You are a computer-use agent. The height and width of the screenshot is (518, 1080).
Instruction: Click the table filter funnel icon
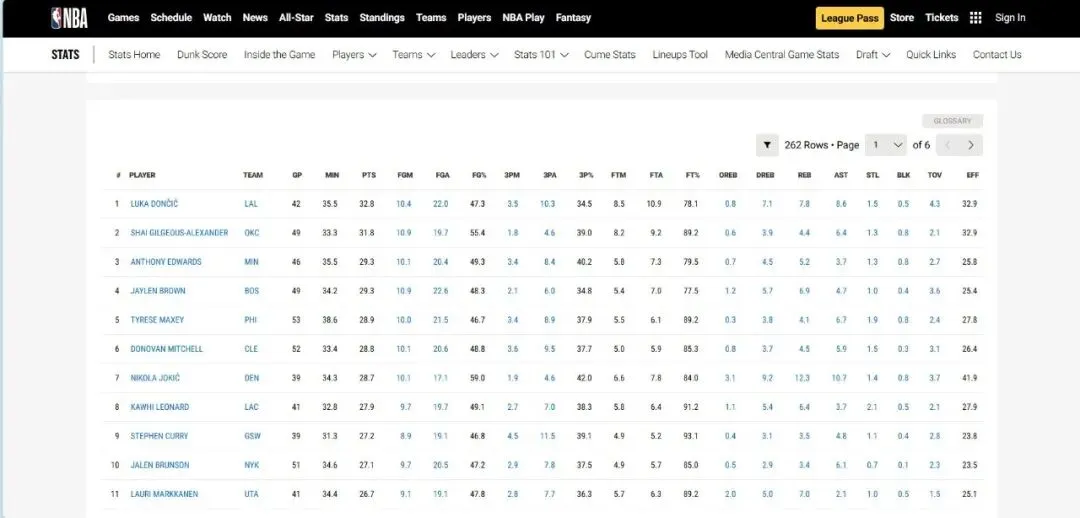767,145
